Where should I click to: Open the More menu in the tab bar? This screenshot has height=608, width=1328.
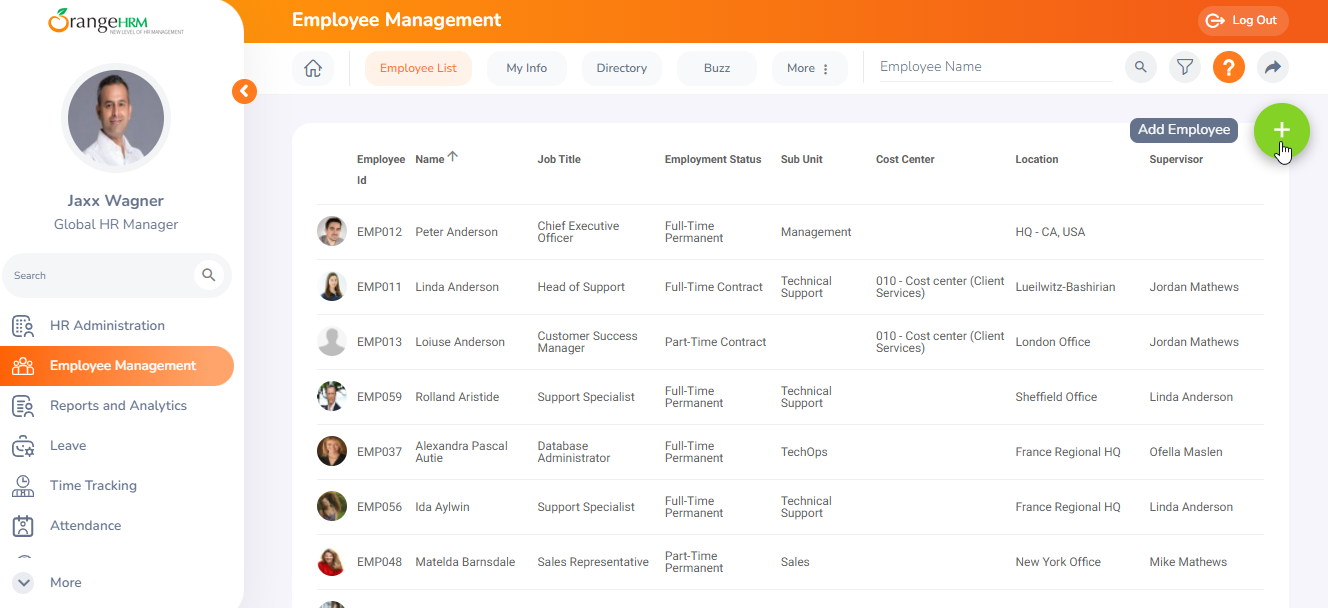[x=809, y=67]
